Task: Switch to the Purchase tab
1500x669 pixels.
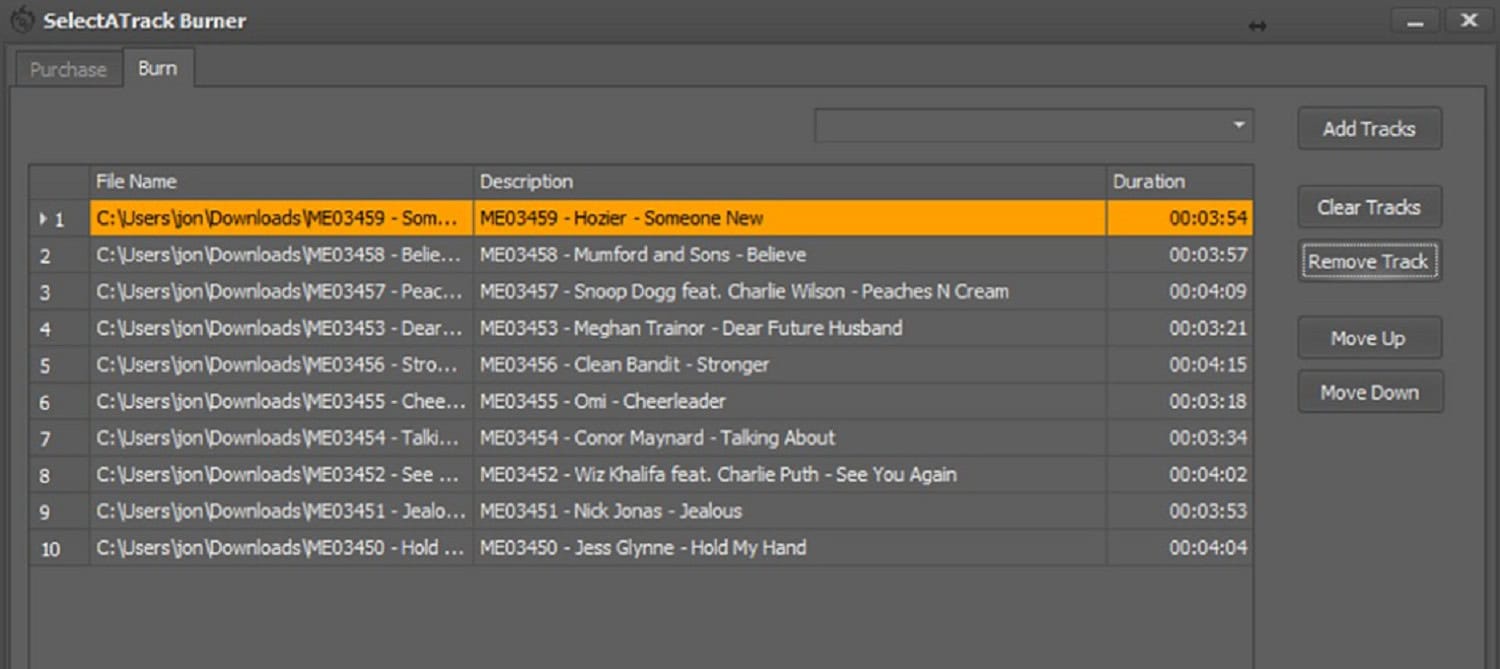Action: click(x=67, y=69)
